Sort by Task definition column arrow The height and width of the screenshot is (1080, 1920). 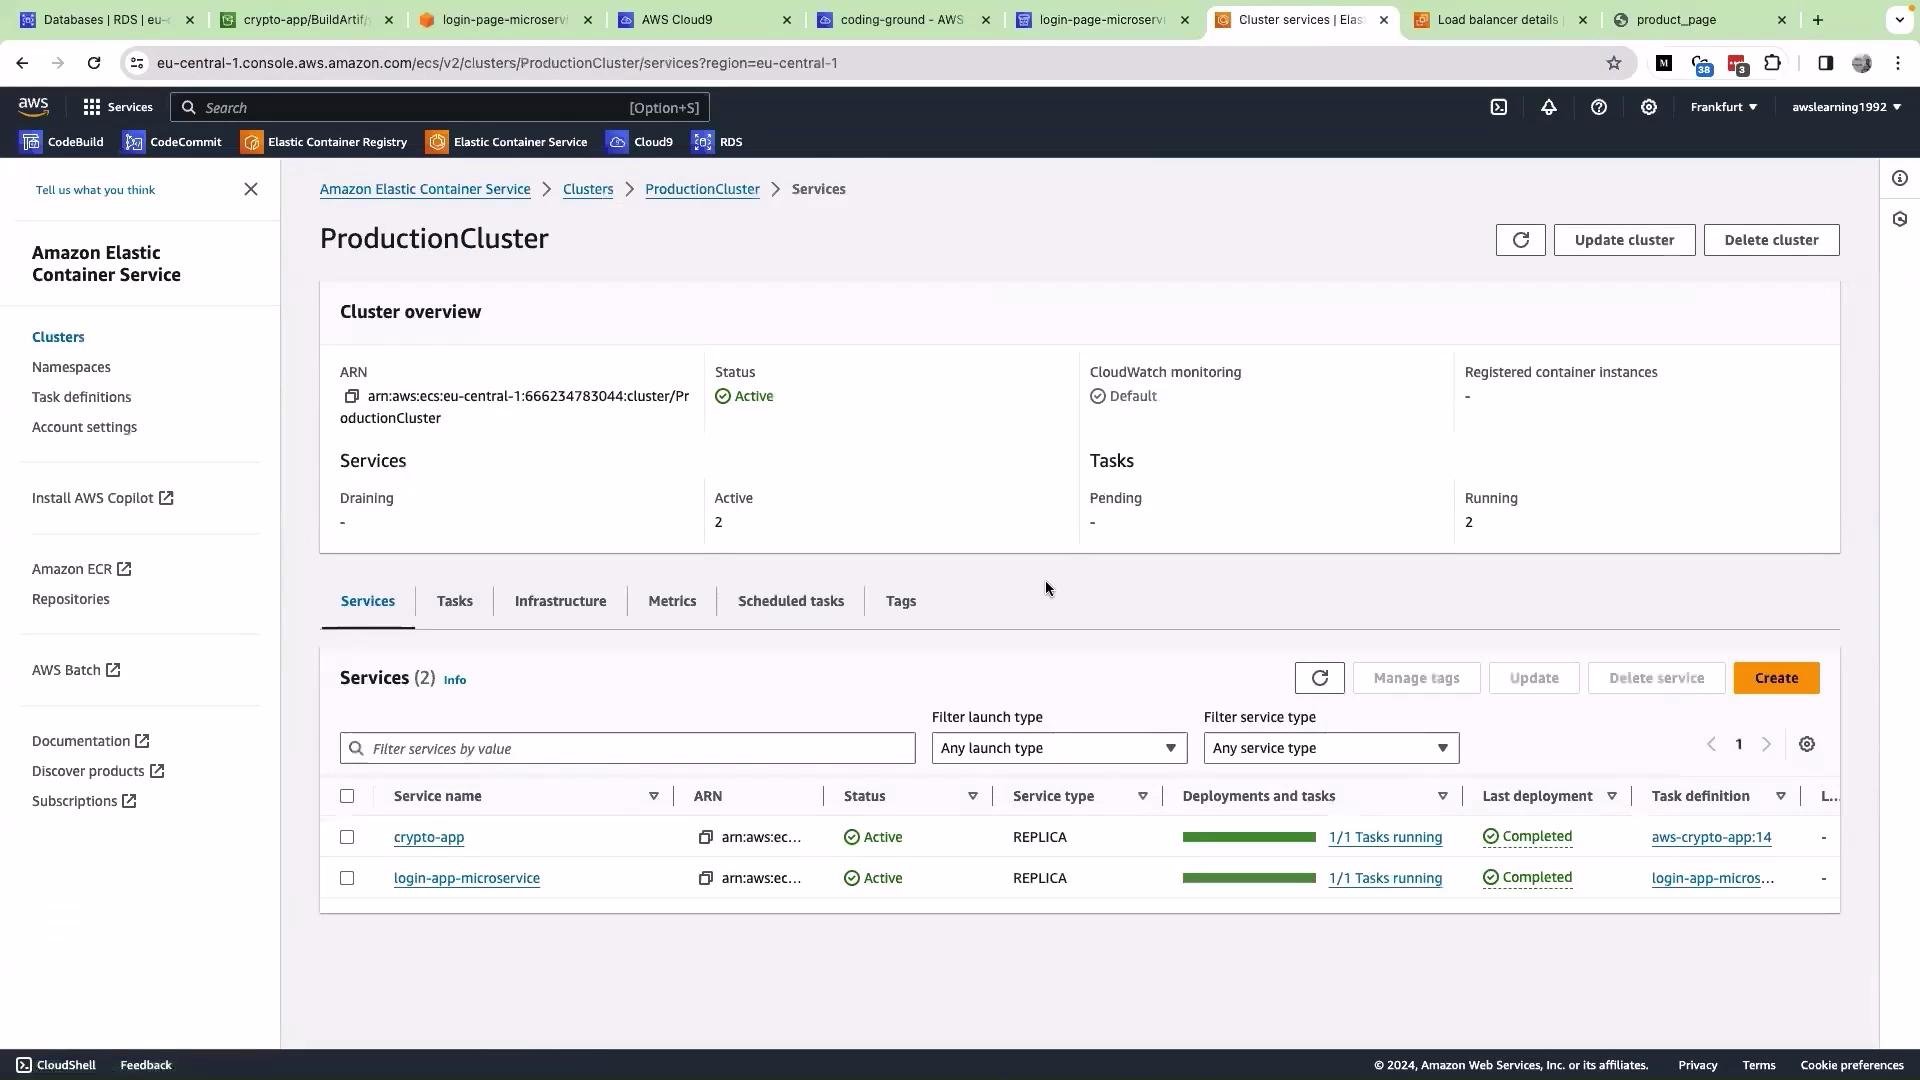point(1780,797)
